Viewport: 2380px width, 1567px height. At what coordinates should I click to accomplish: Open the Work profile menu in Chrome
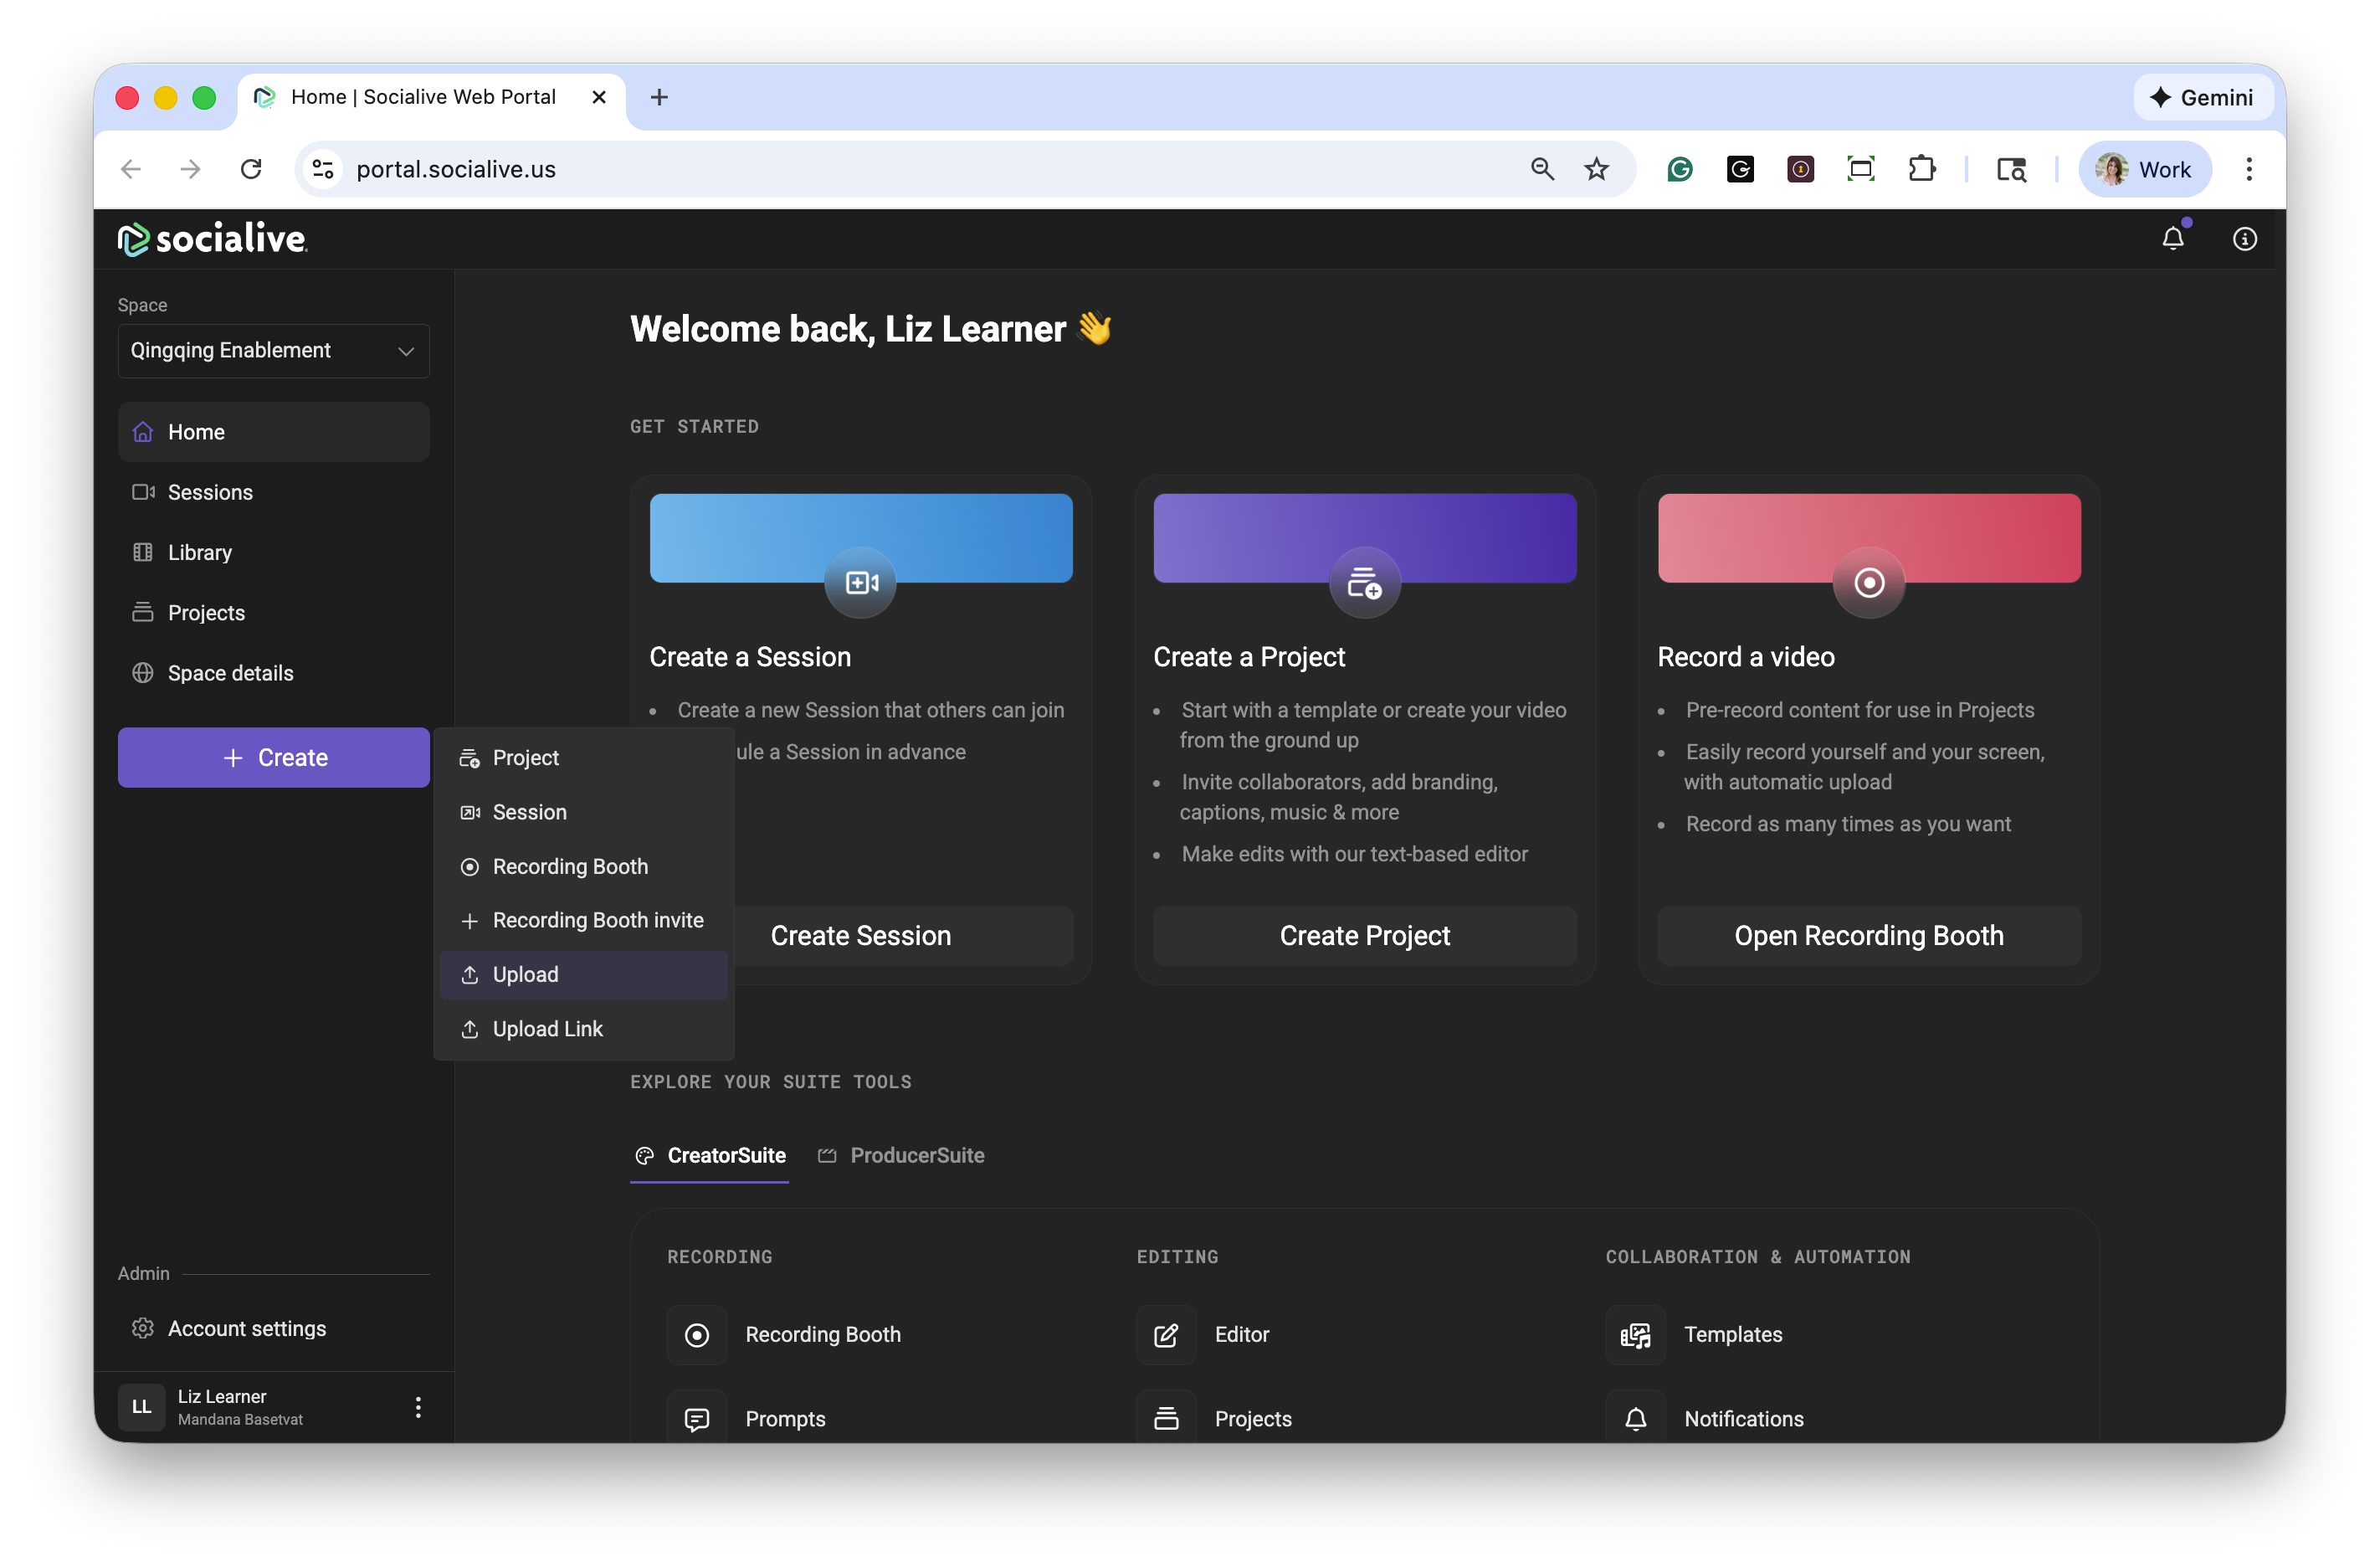[x=2144, y=170]
